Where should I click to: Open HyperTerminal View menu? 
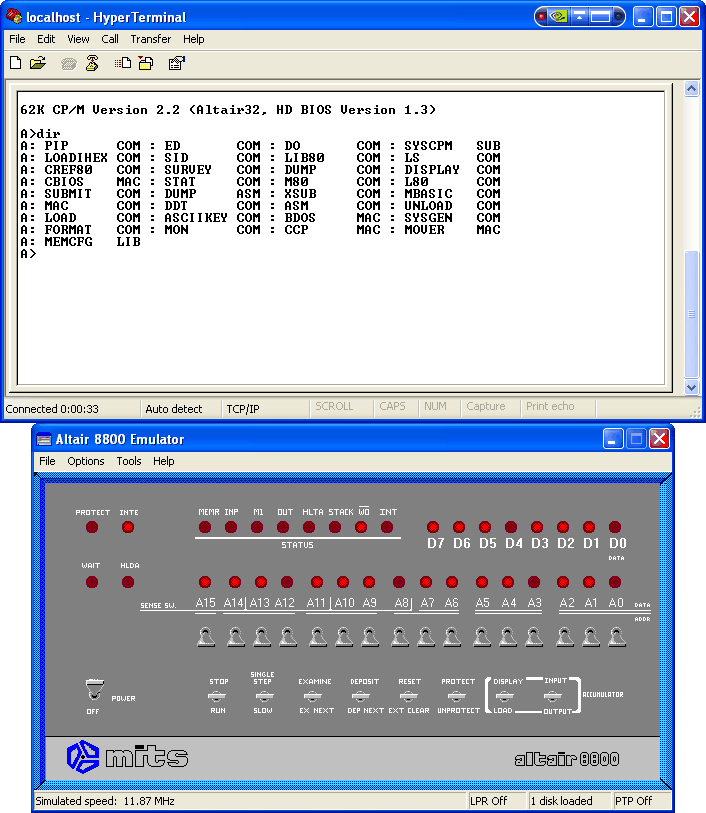(78, 39)
